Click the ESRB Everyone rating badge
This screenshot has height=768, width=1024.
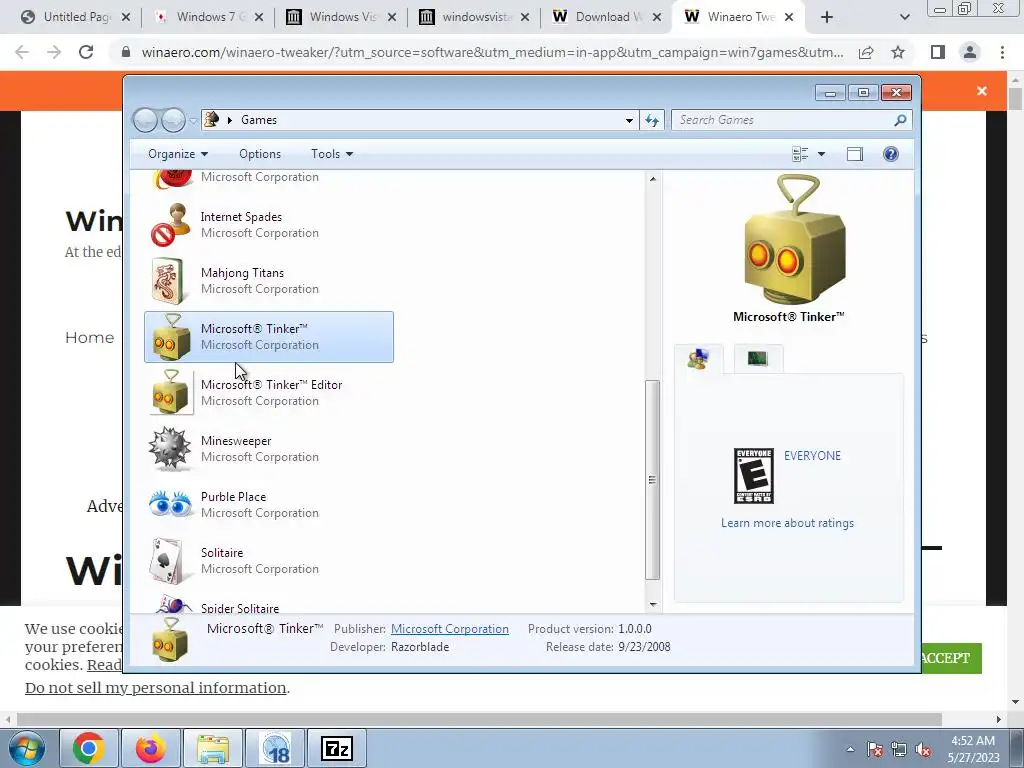point(754,476)
